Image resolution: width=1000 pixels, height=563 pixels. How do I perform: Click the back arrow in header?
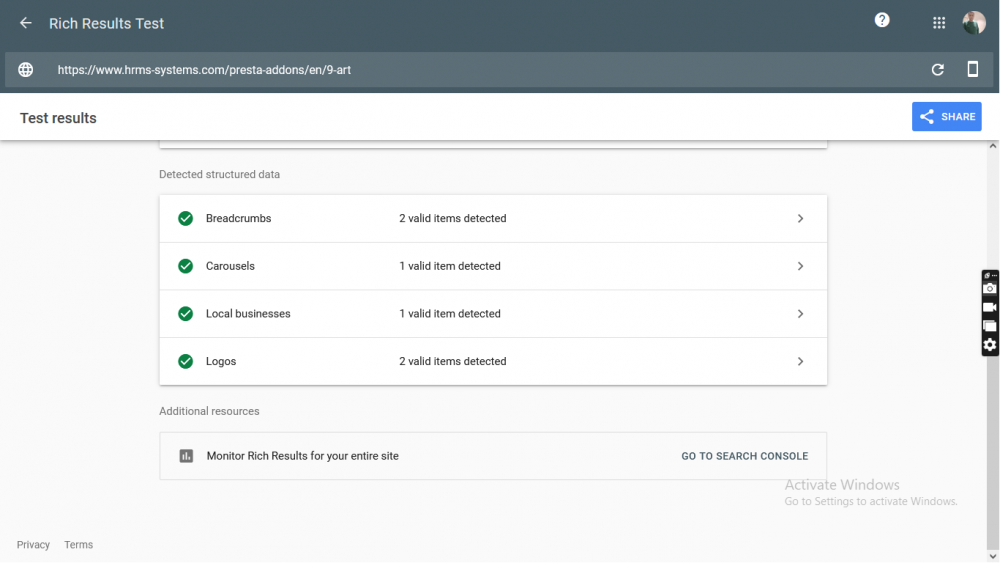coord(26,23)
